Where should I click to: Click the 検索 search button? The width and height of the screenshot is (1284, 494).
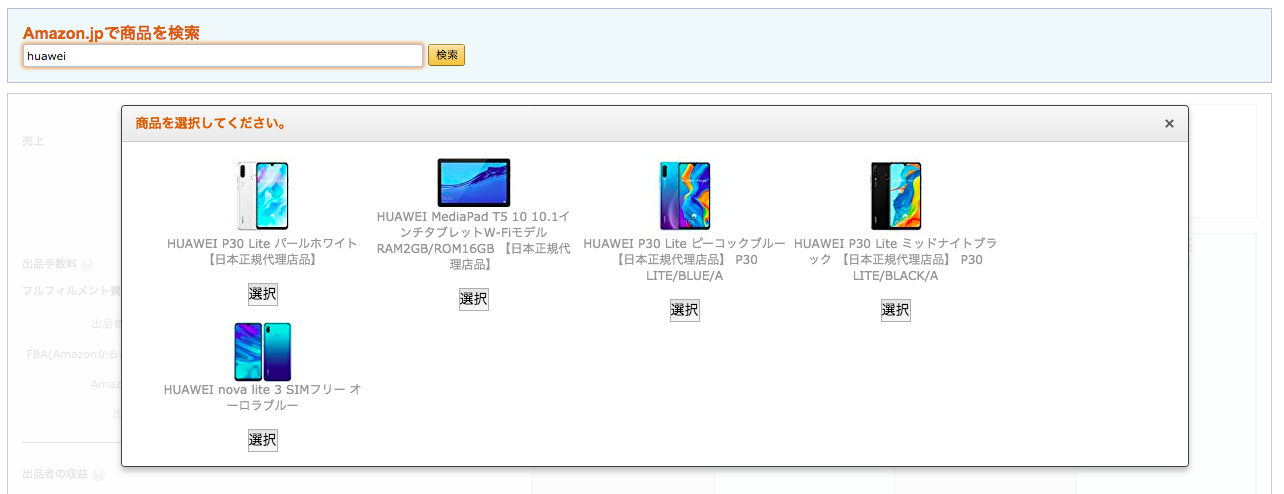(x=446, y=55)
